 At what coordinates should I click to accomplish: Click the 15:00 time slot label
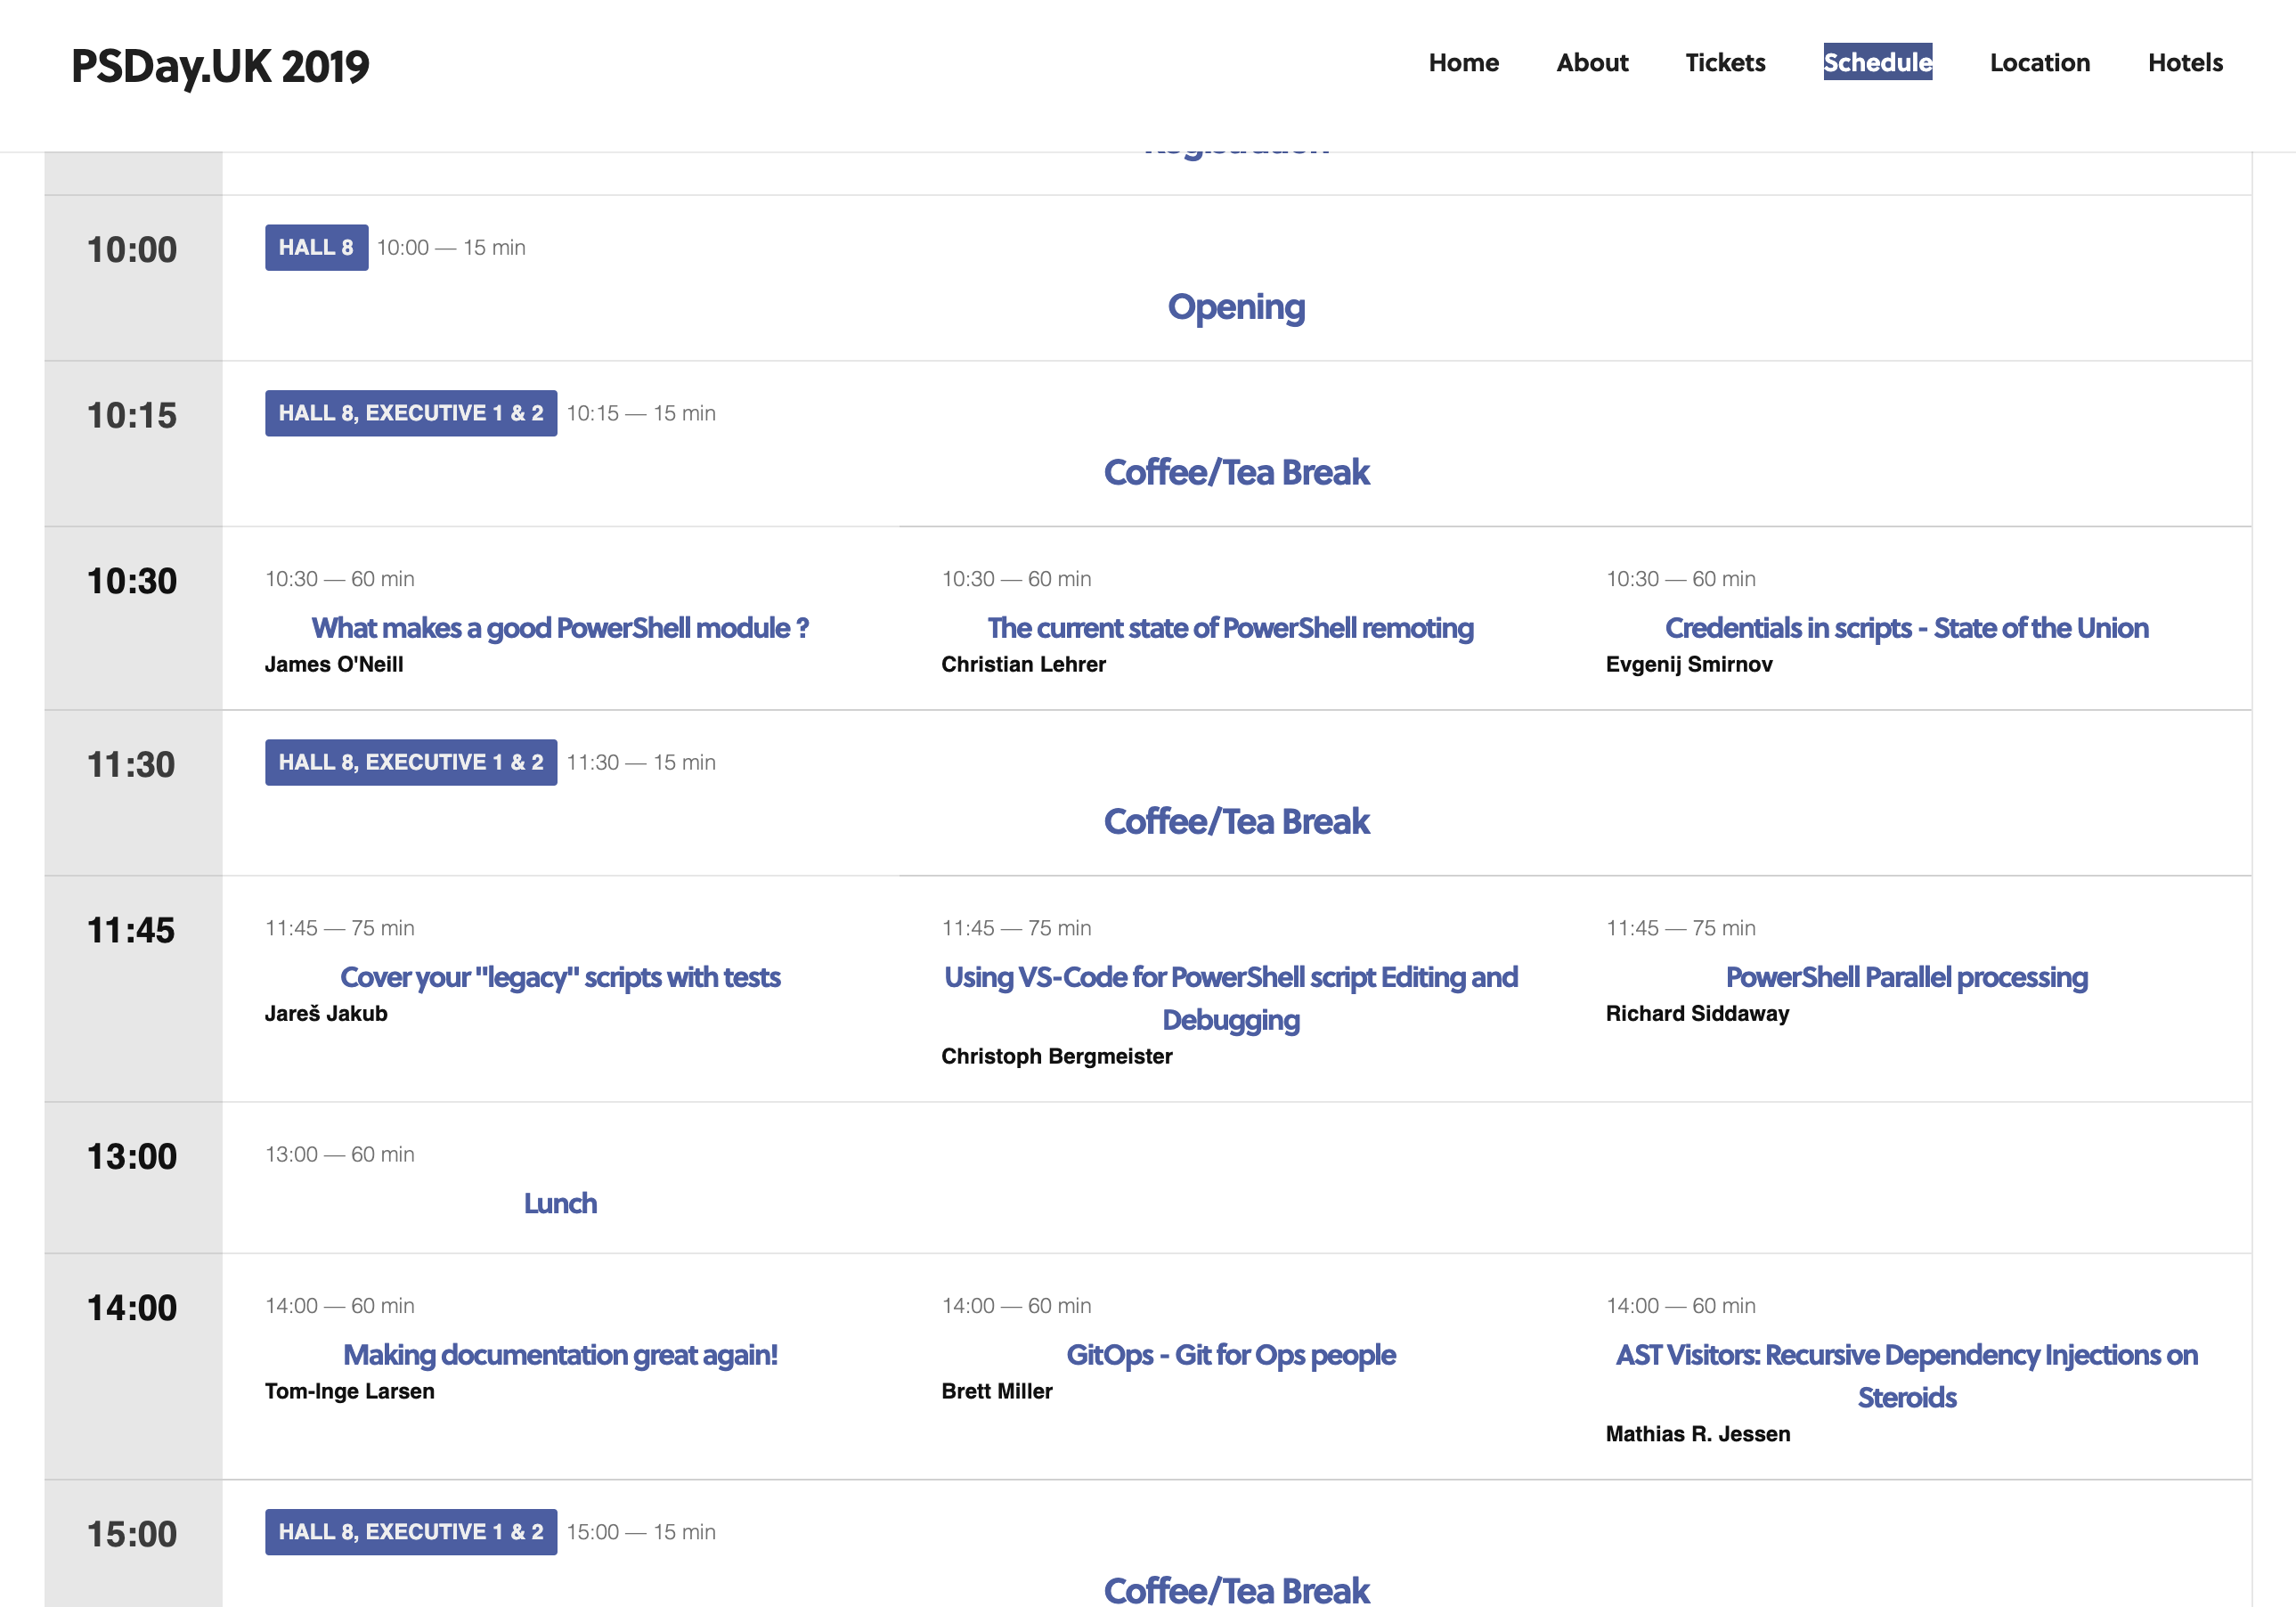tap(132, 1535)
